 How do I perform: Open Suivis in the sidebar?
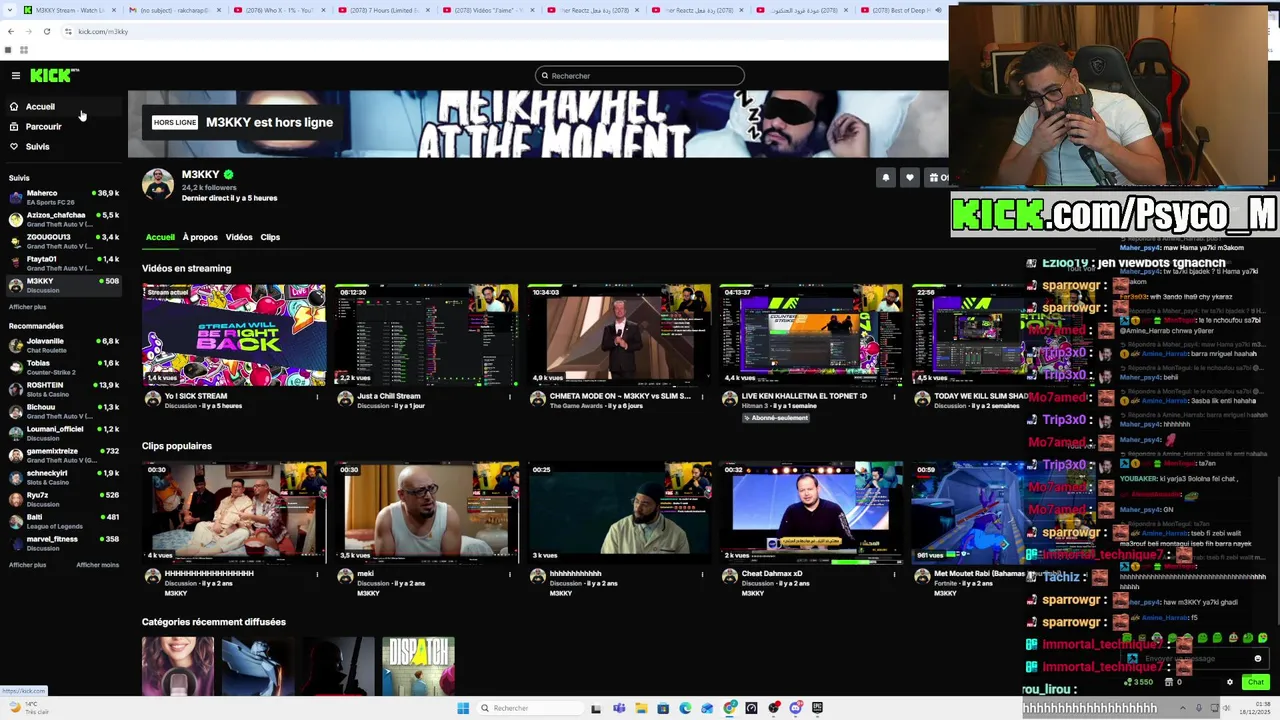[62, 146]
